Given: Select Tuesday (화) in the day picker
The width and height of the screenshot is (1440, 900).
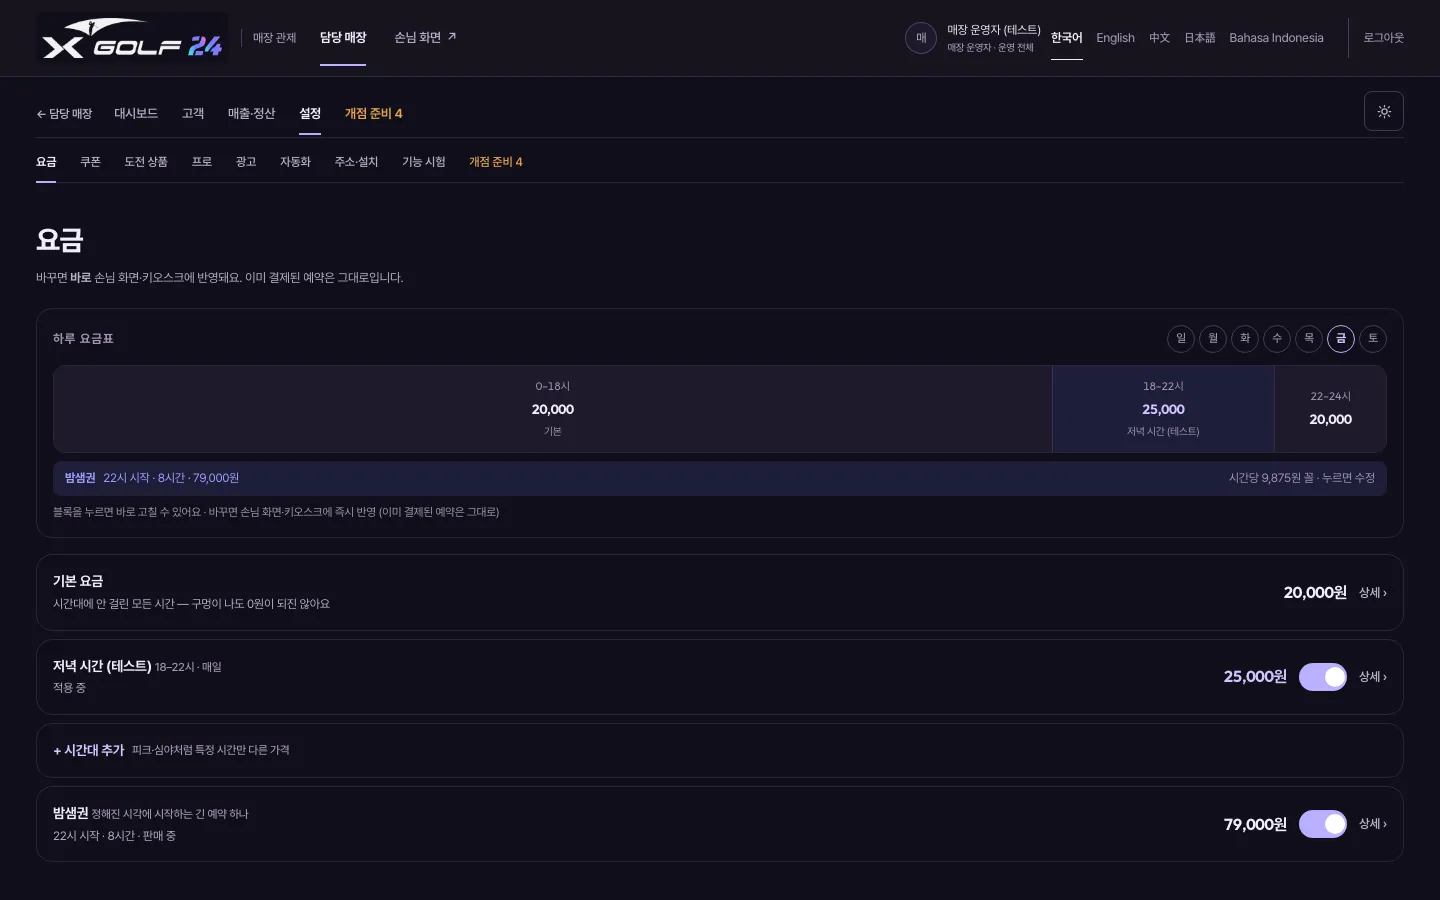Looking at the screenshot, I should coord(1245,339).
